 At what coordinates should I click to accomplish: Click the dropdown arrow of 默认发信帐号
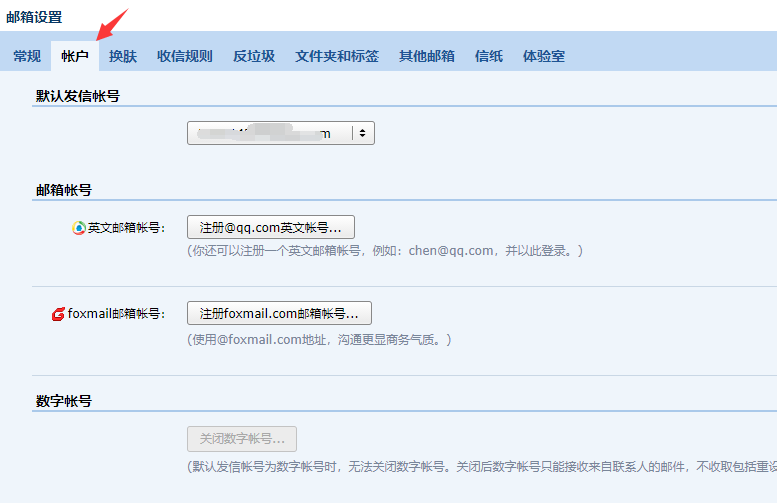[x=363, y=133]
